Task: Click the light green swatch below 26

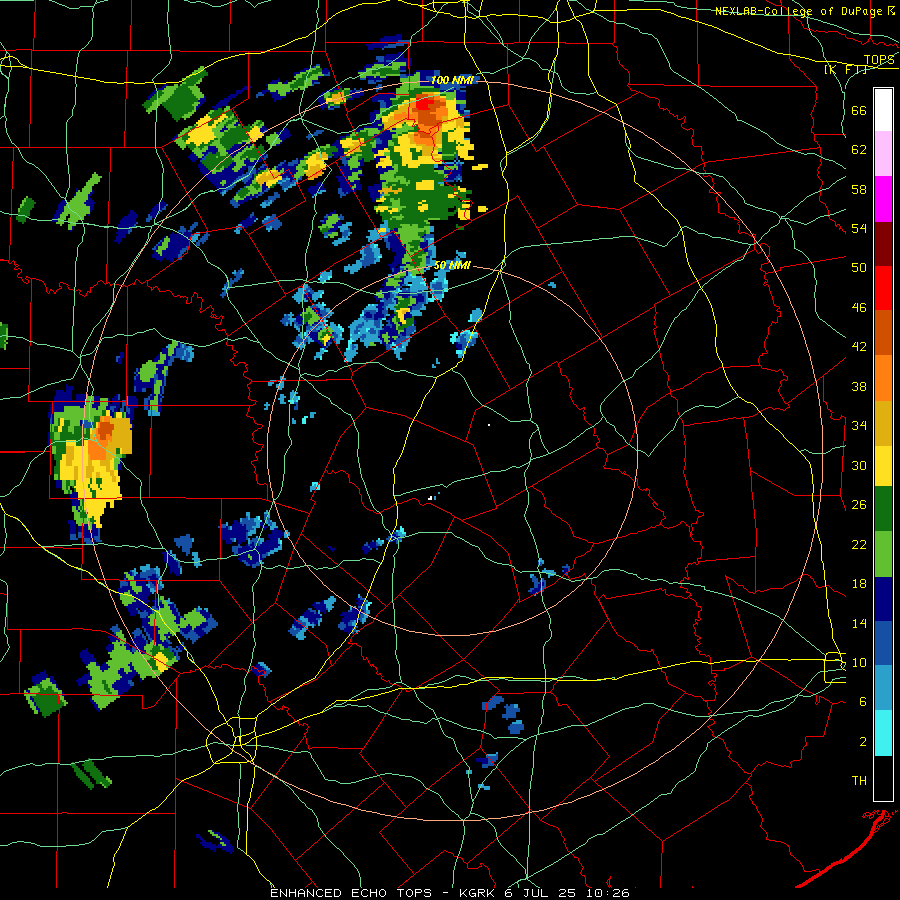Action: pyautogui.click(x=883, y=554)
